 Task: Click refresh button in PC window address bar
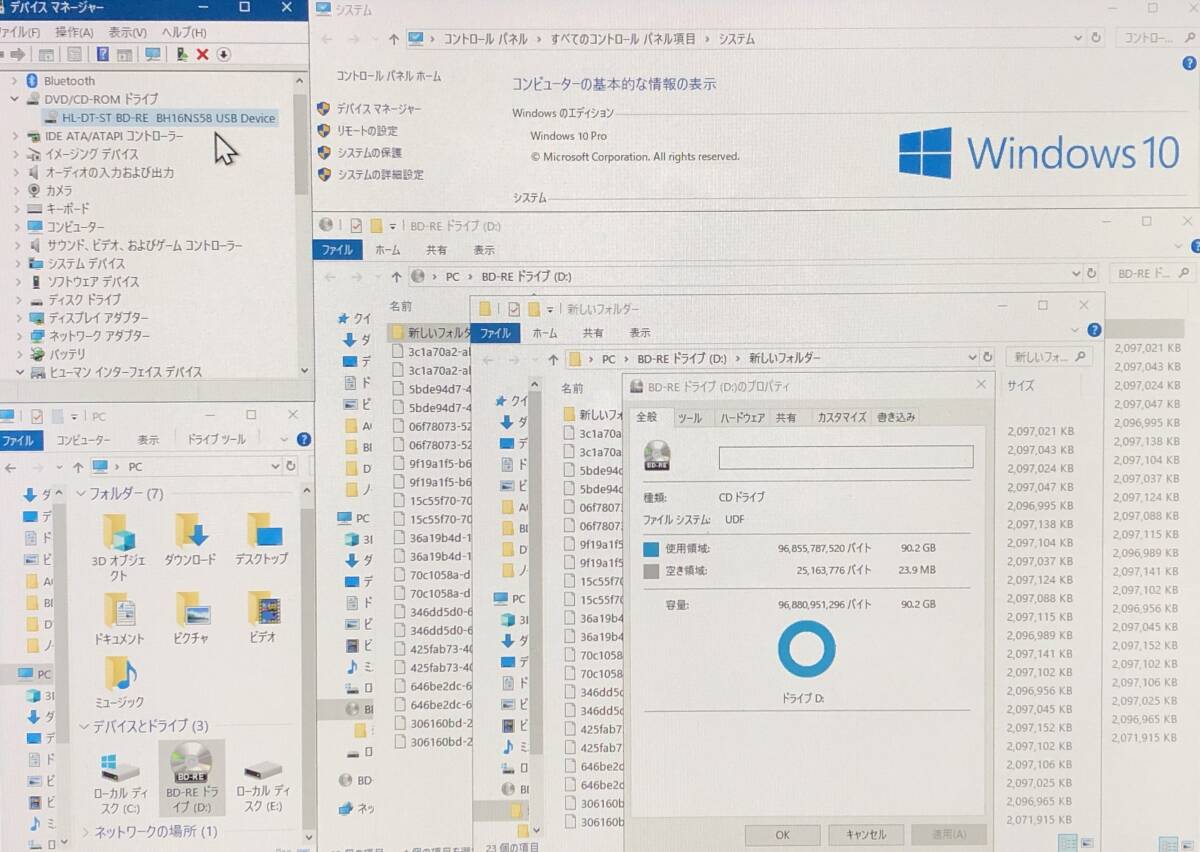click(291, 466)
